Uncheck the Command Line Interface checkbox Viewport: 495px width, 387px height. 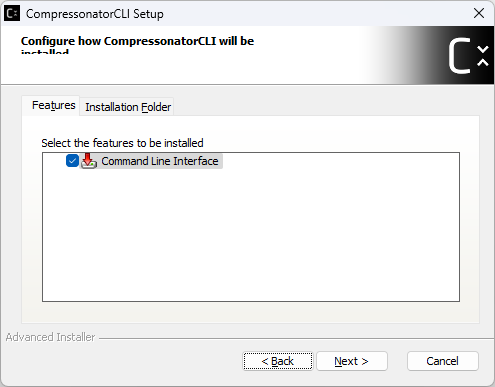pyautogui.click(x=72, y=161)
